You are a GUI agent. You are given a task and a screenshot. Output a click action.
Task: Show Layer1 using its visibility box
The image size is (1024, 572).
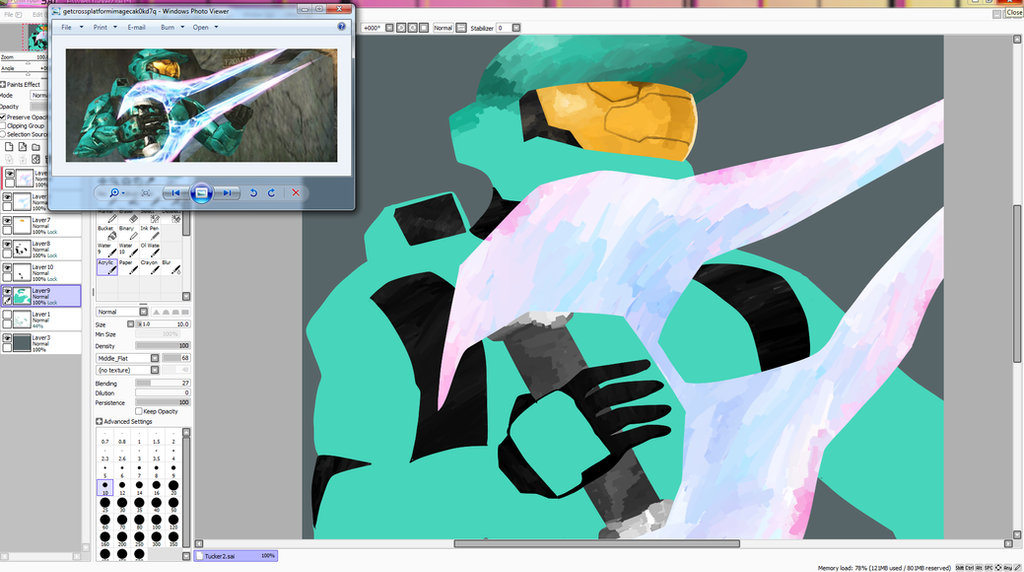[7, 315]
